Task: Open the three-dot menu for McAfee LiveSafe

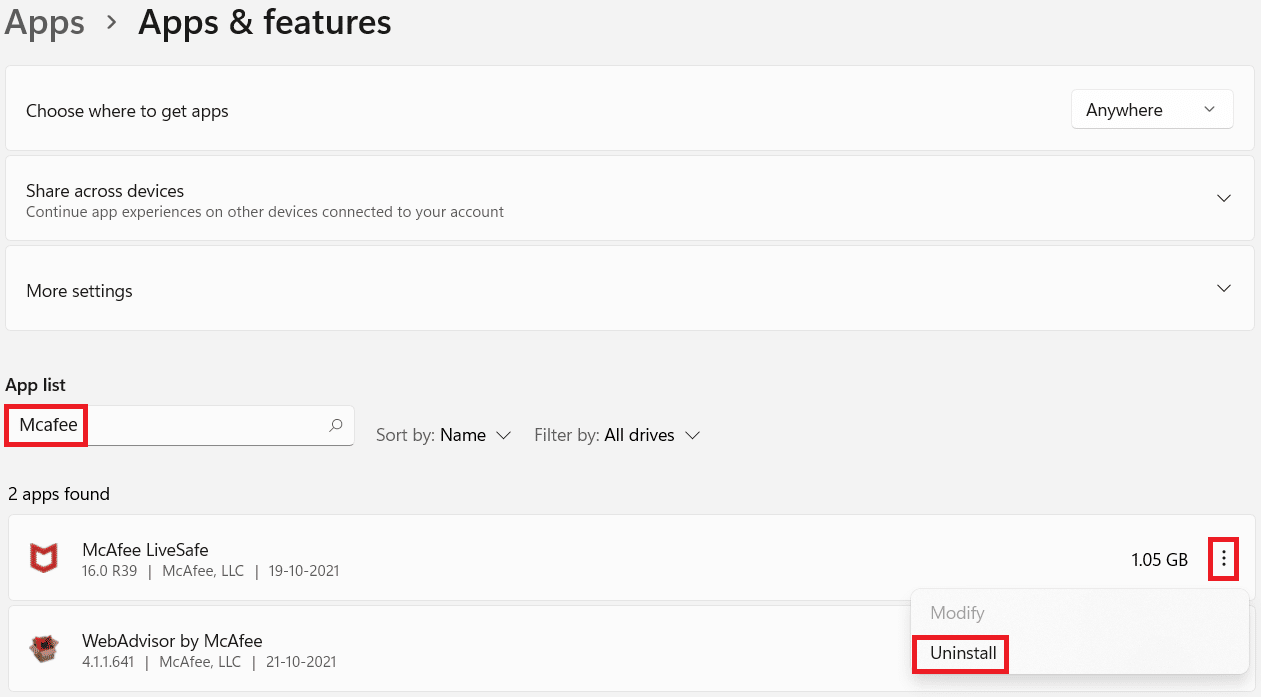Action: 1223,559
